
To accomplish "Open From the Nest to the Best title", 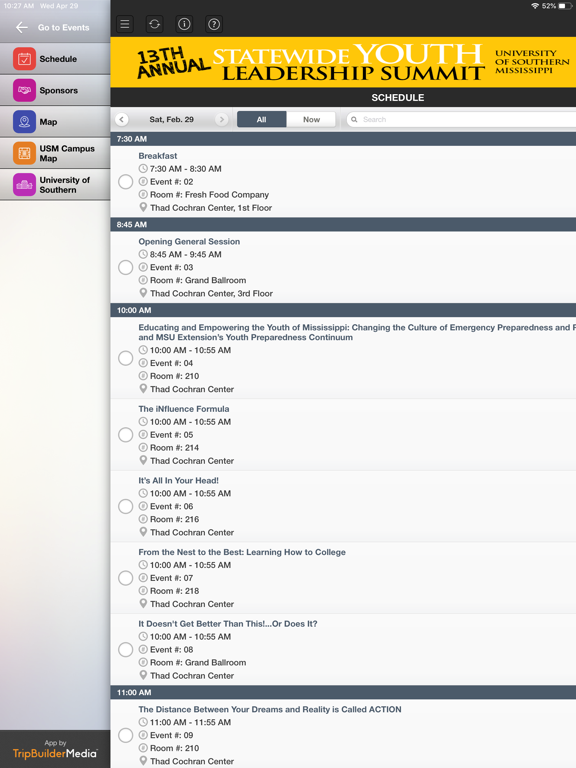I will click(242, 552).
